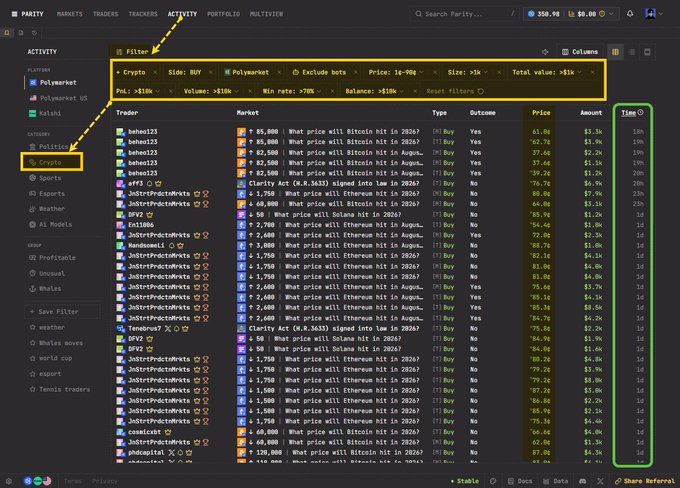This screenshot has width=680, height=488.
Task: Remove the Polymarket filter chip
Action: pos(279,72)
